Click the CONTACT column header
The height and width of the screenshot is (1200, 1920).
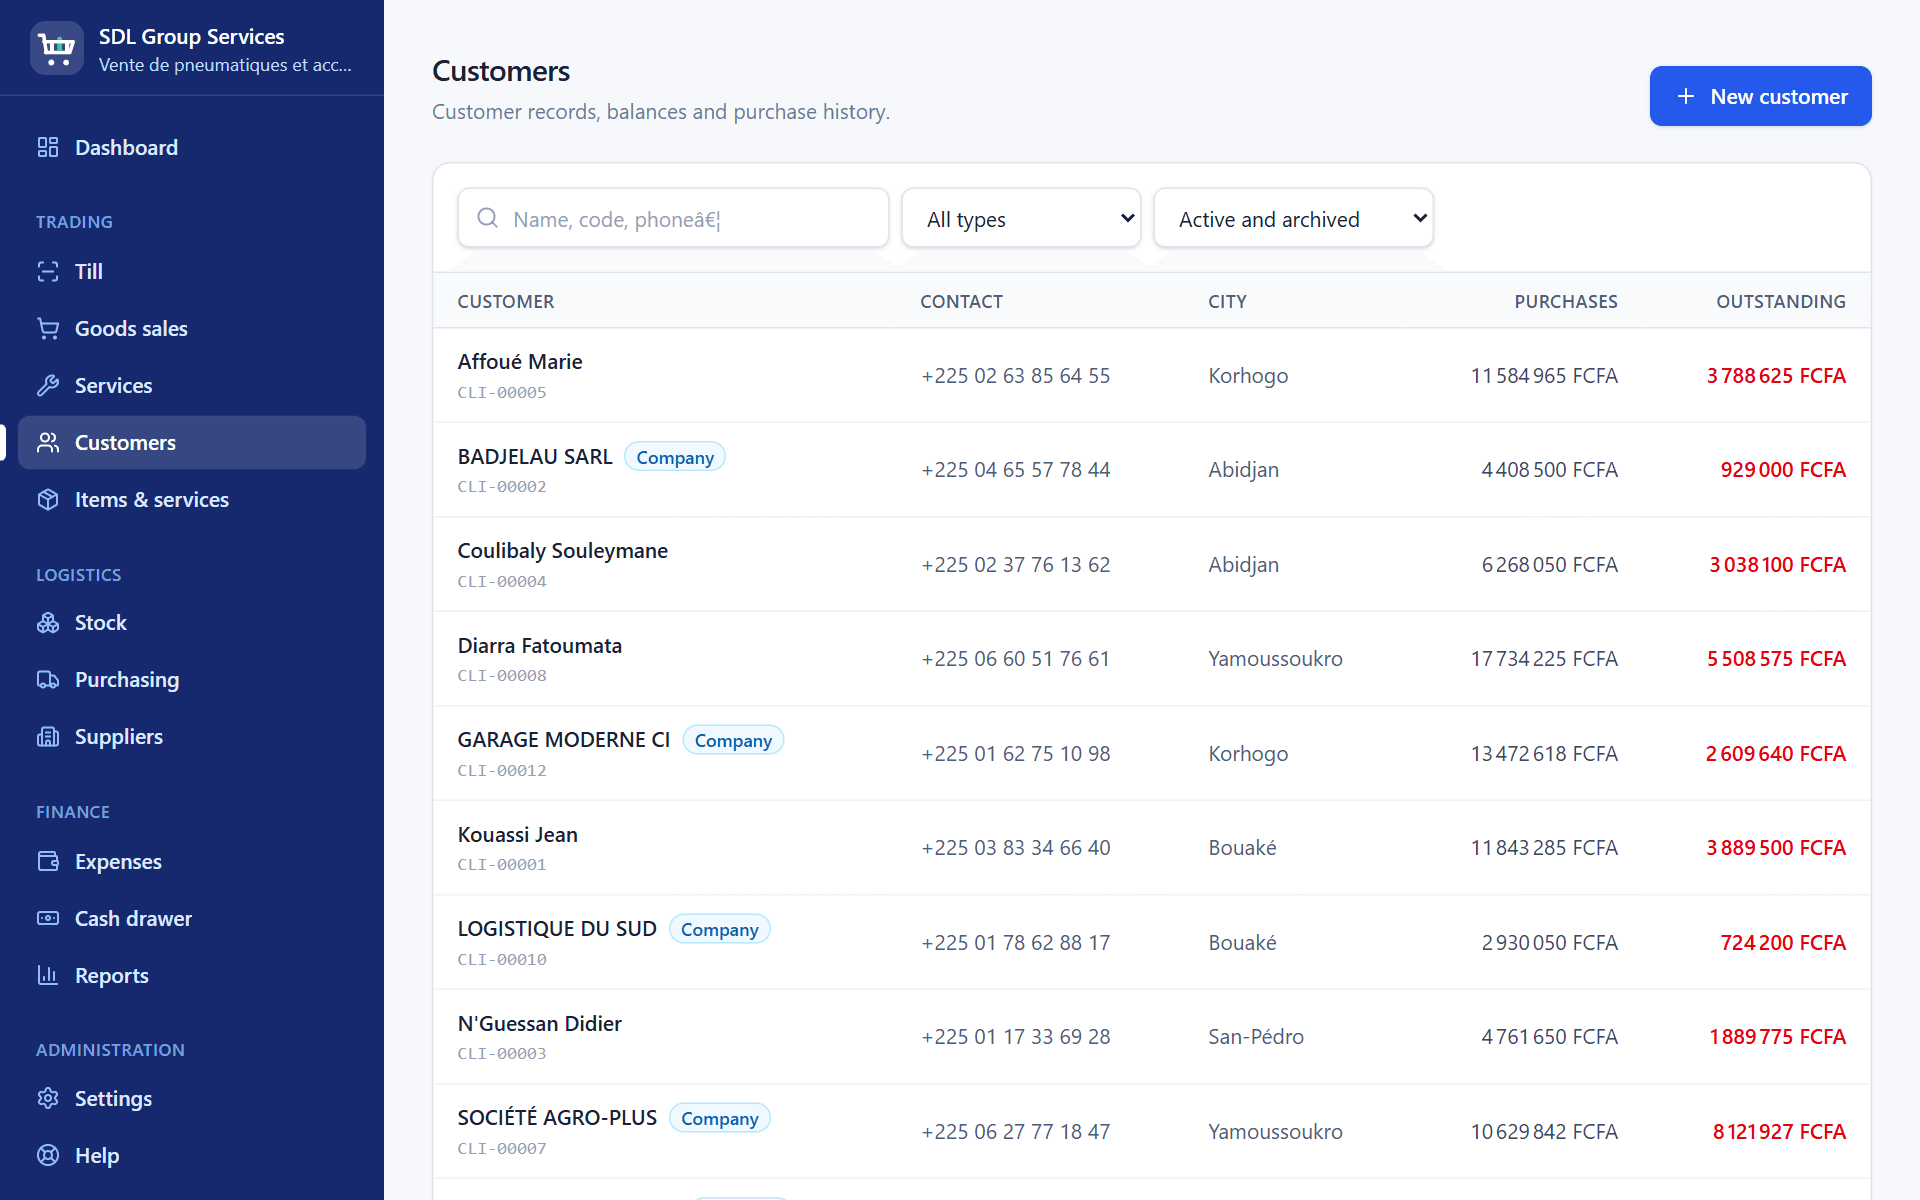tap(961, 302)
